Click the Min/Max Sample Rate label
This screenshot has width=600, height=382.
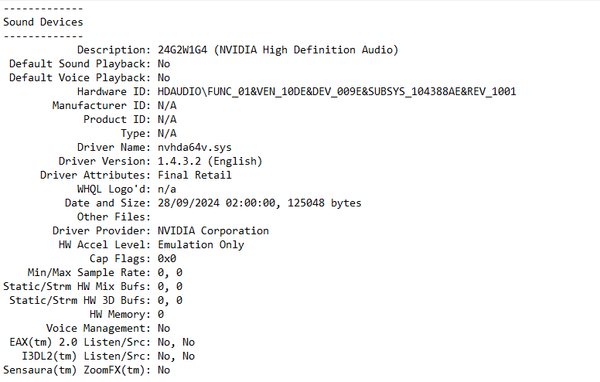point(89,273)
